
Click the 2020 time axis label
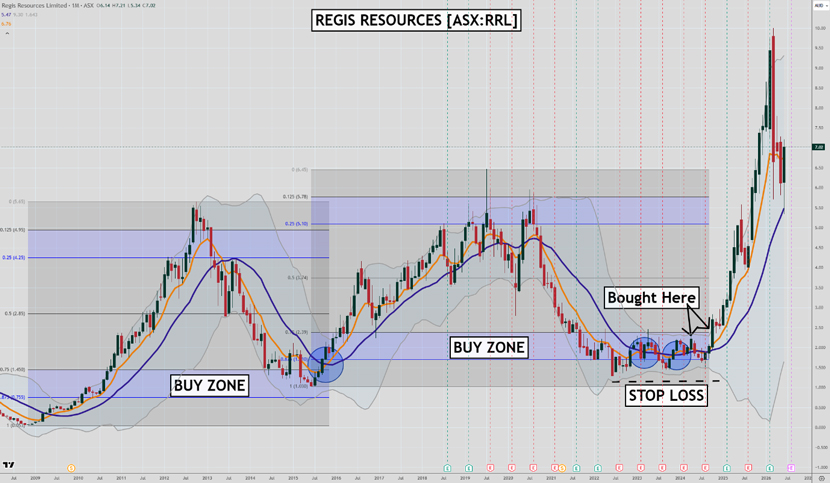point(508,478)
